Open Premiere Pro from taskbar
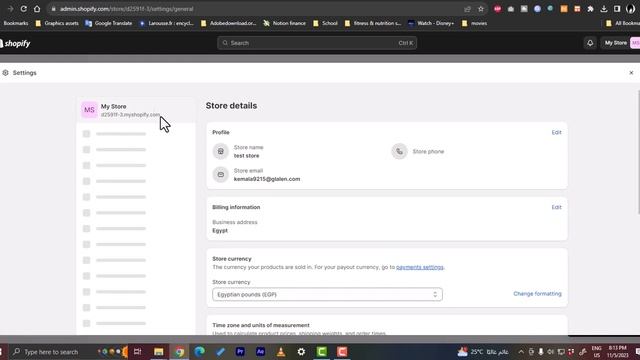 240,351
